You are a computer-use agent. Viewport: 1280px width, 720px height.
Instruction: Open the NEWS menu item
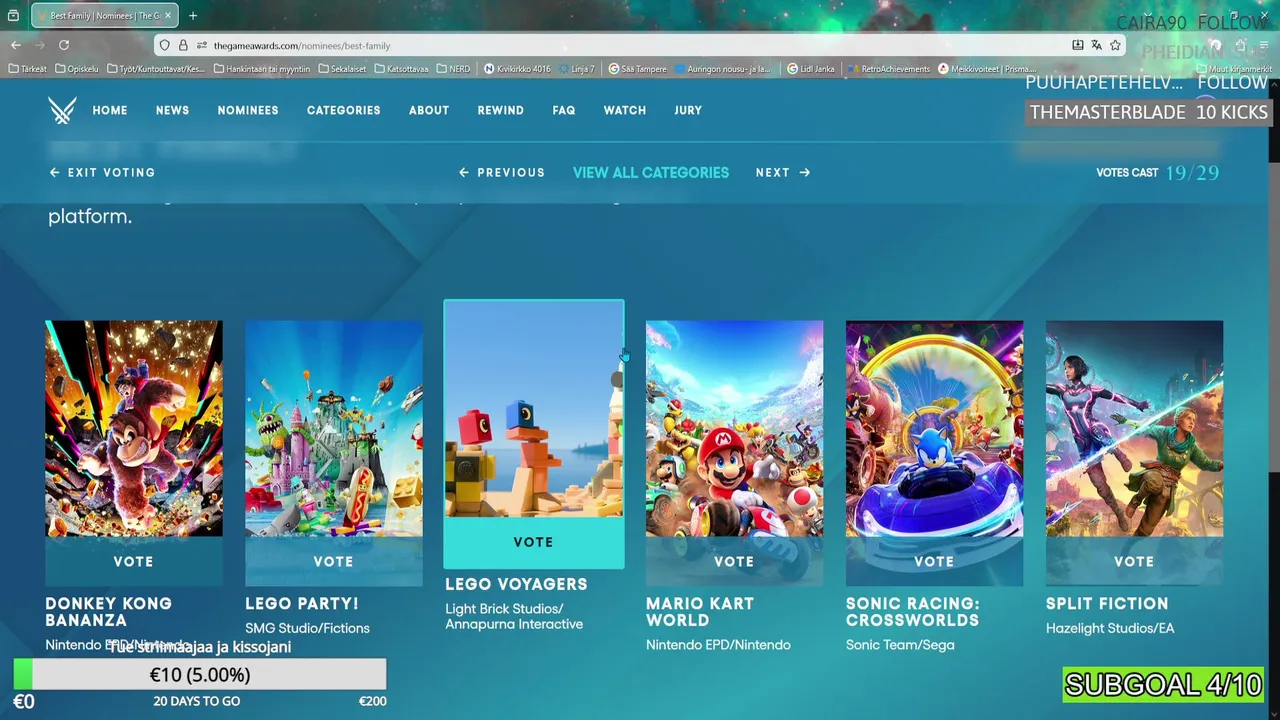pos(172,110)
